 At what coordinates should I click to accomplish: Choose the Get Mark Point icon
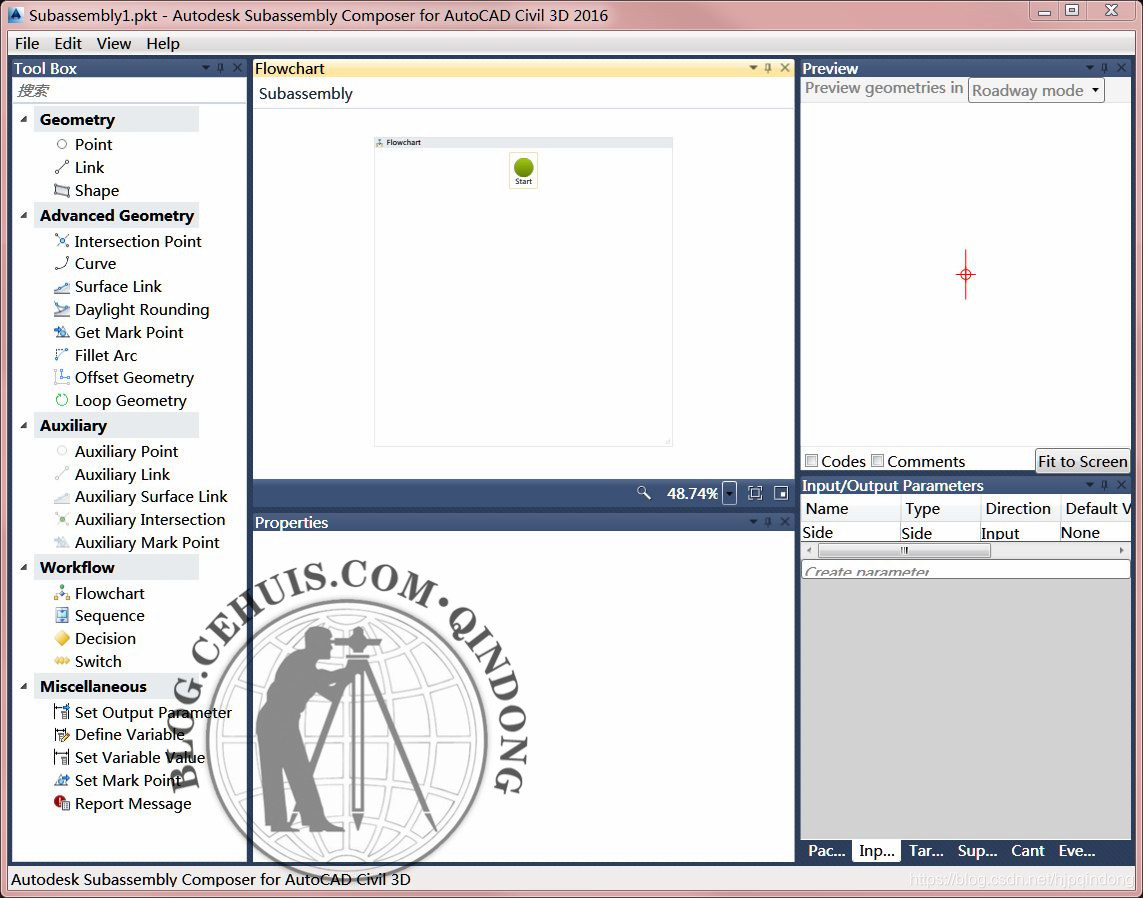pyautogui.click(x=62, y=332)
